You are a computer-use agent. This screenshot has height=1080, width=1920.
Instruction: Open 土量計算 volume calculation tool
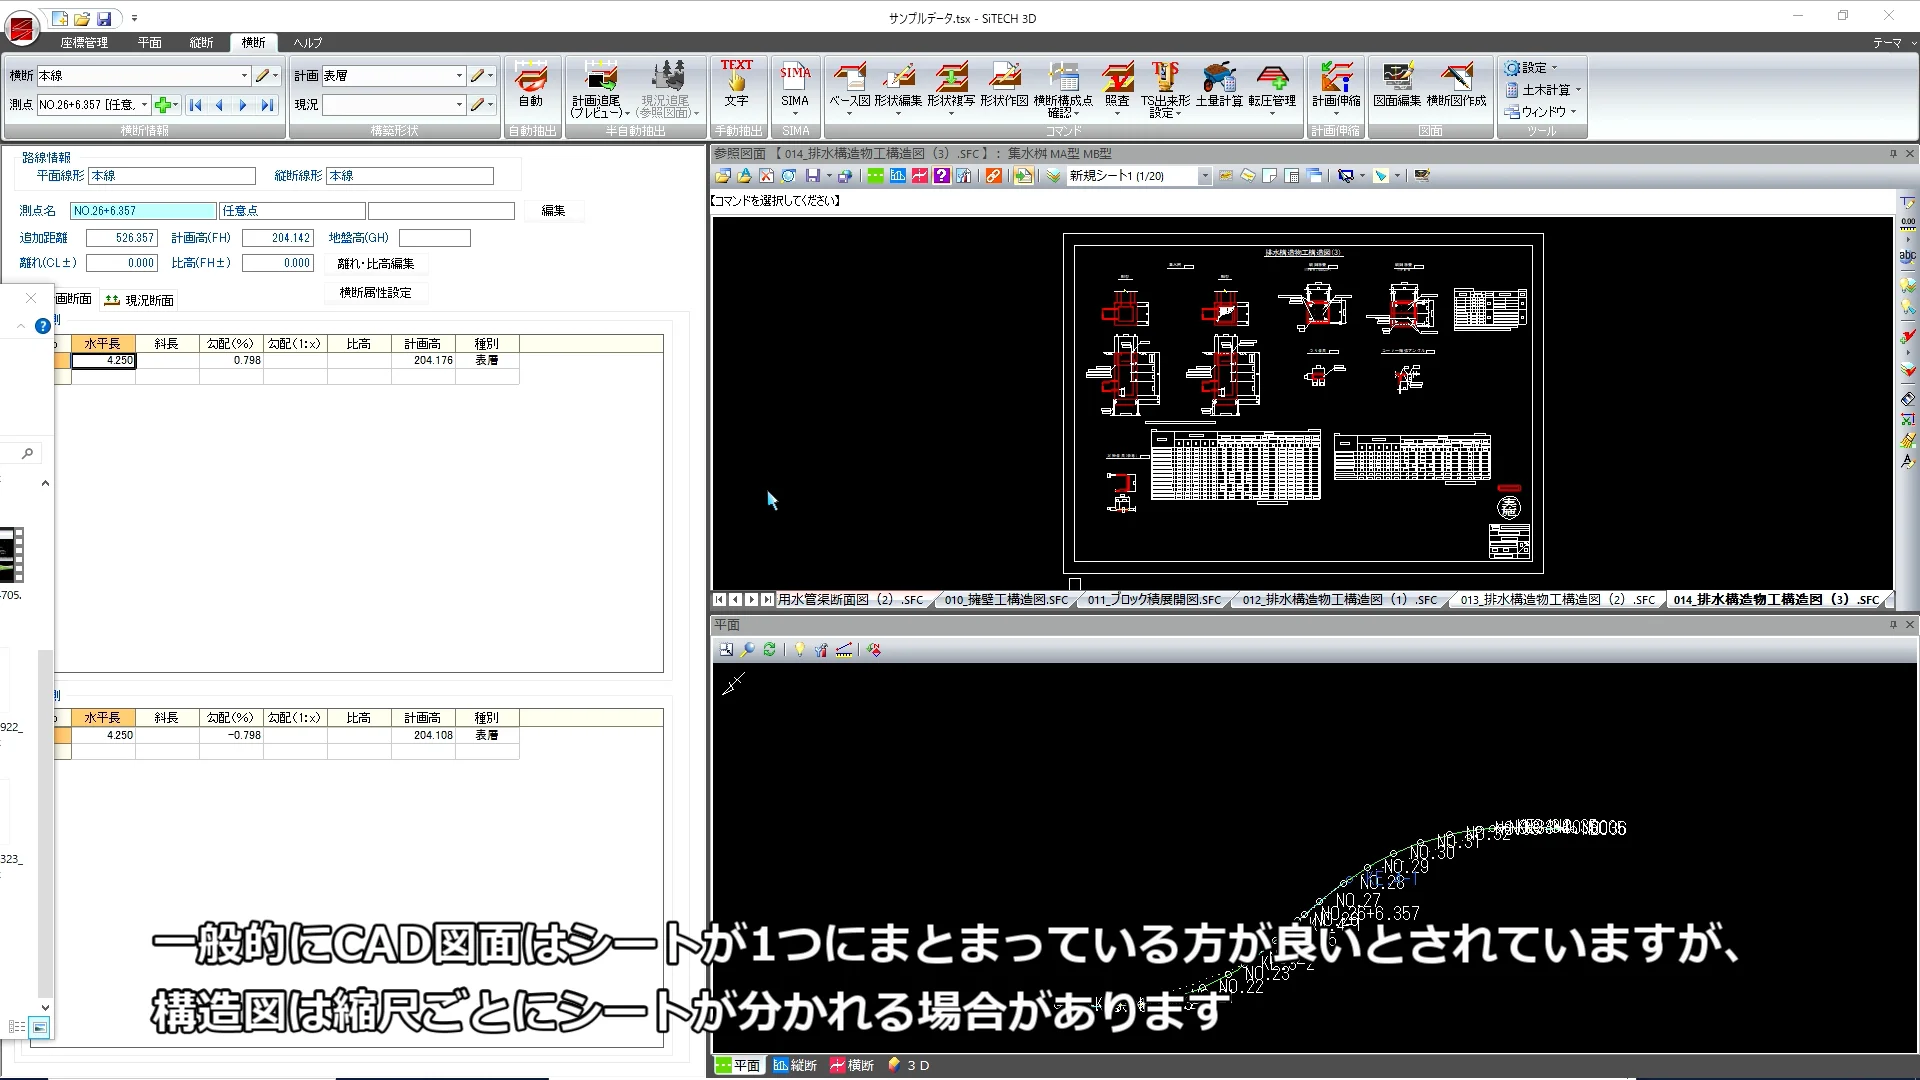(1220, 88)
